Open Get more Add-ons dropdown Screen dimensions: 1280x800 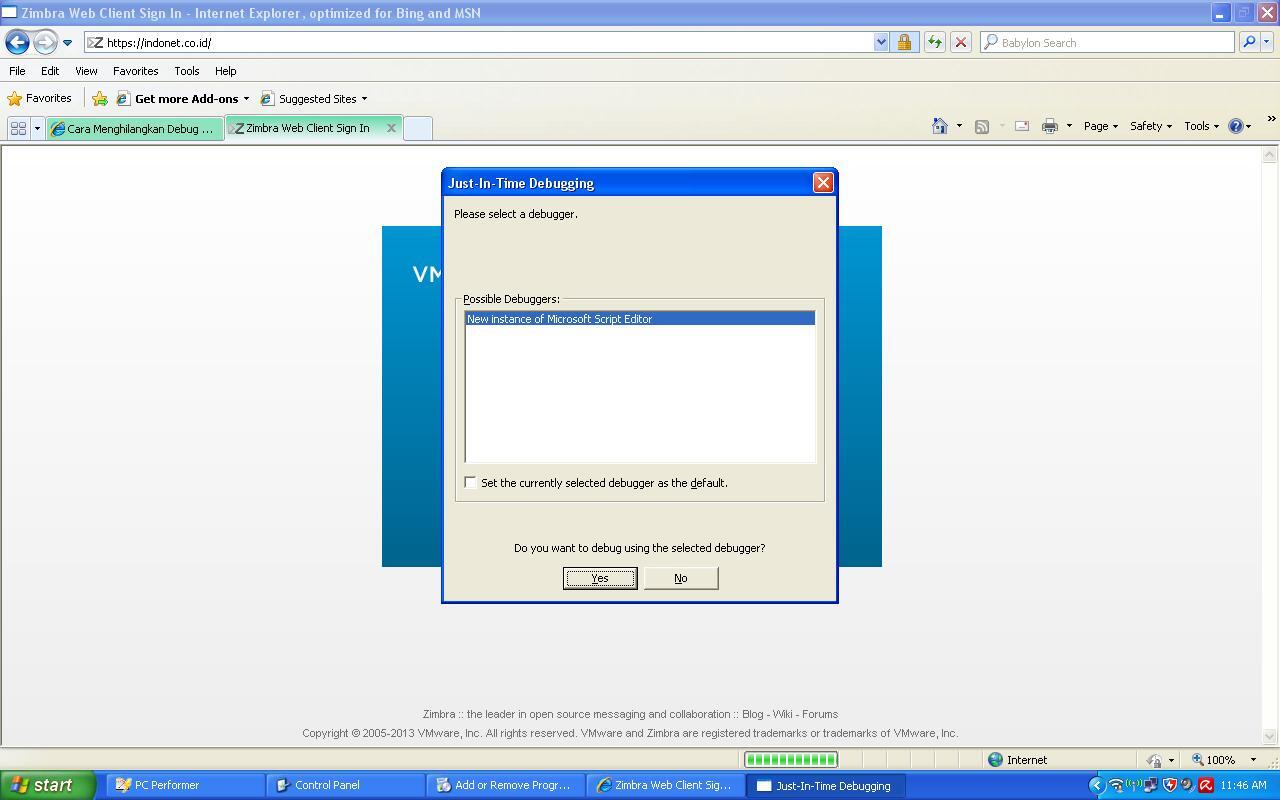tap(183, 98)
